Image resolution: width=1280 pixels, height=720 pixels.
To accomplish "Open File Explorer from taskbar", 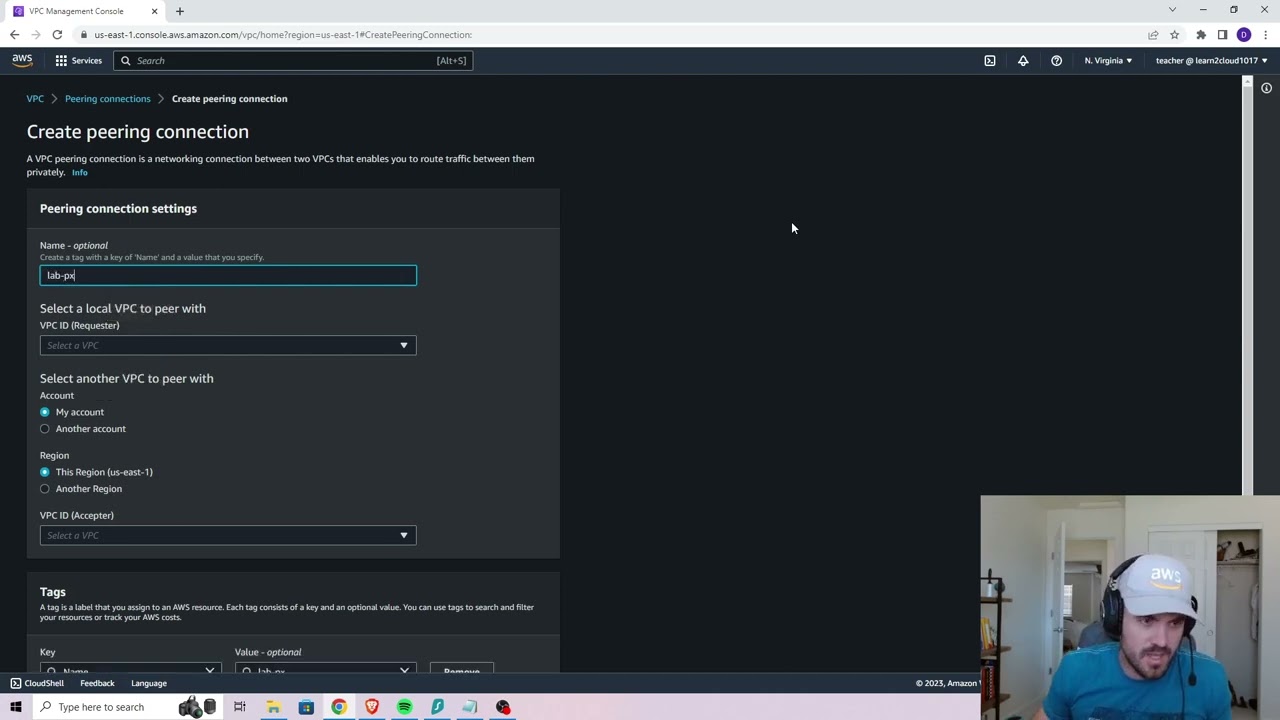I will coord(273,707).
